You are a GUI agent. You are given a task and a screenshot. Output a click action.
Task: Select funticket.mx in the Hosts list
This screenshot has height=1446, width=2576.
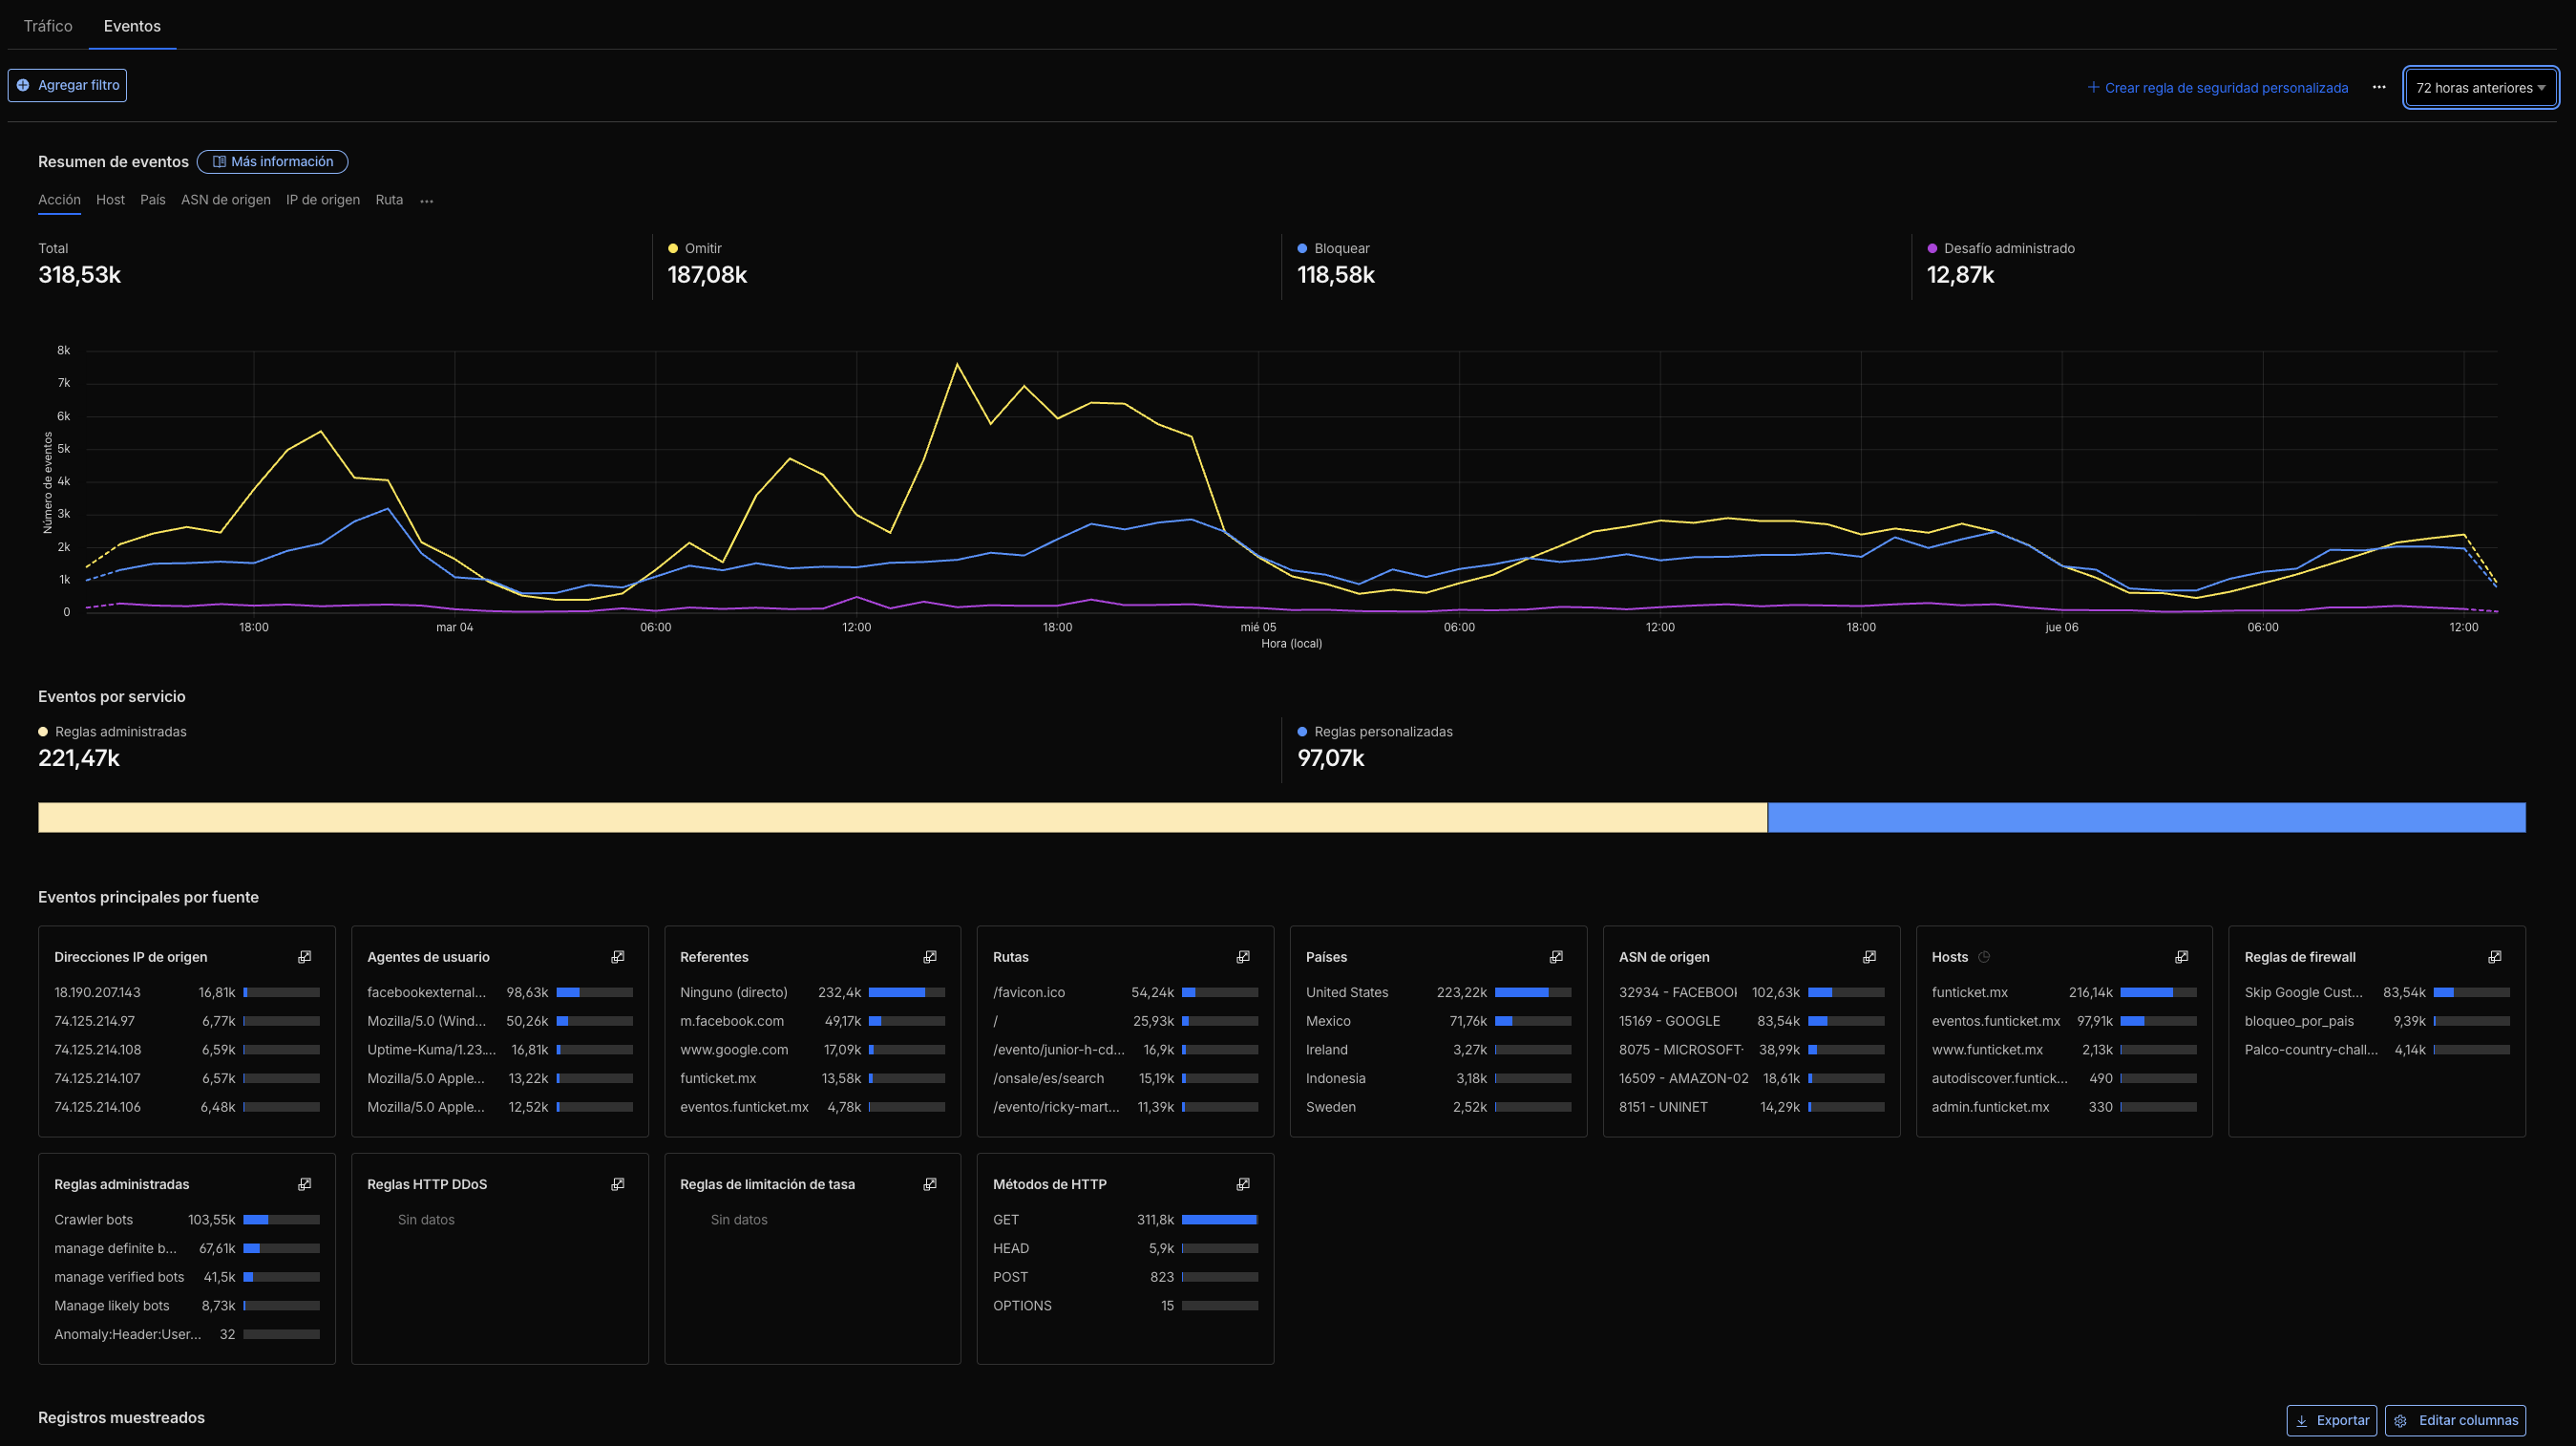(x=1968, y=992)
